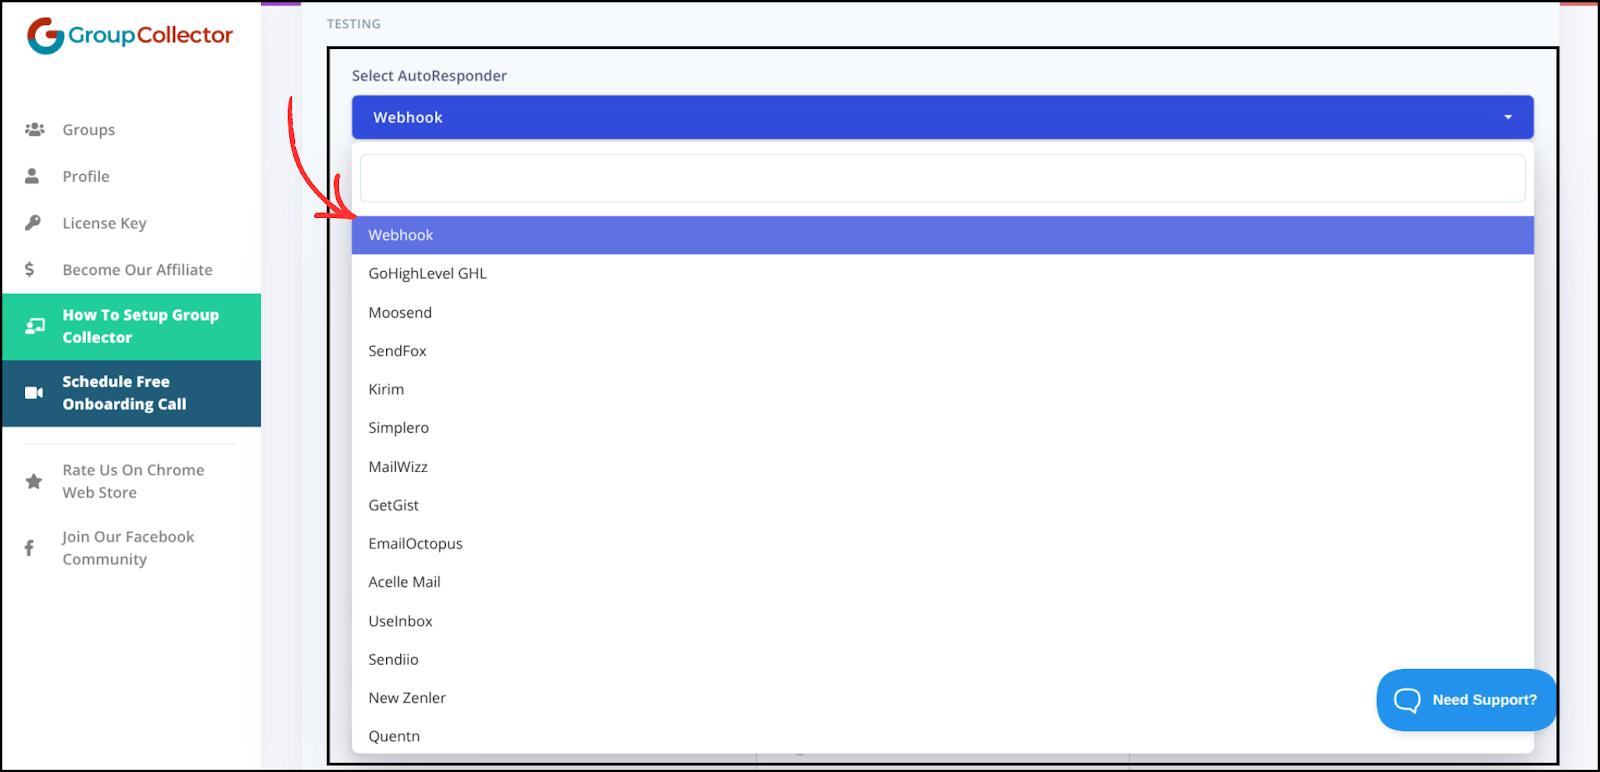
Task: Choose EmailOctopus autoresponder
Action: coord(942,544)
